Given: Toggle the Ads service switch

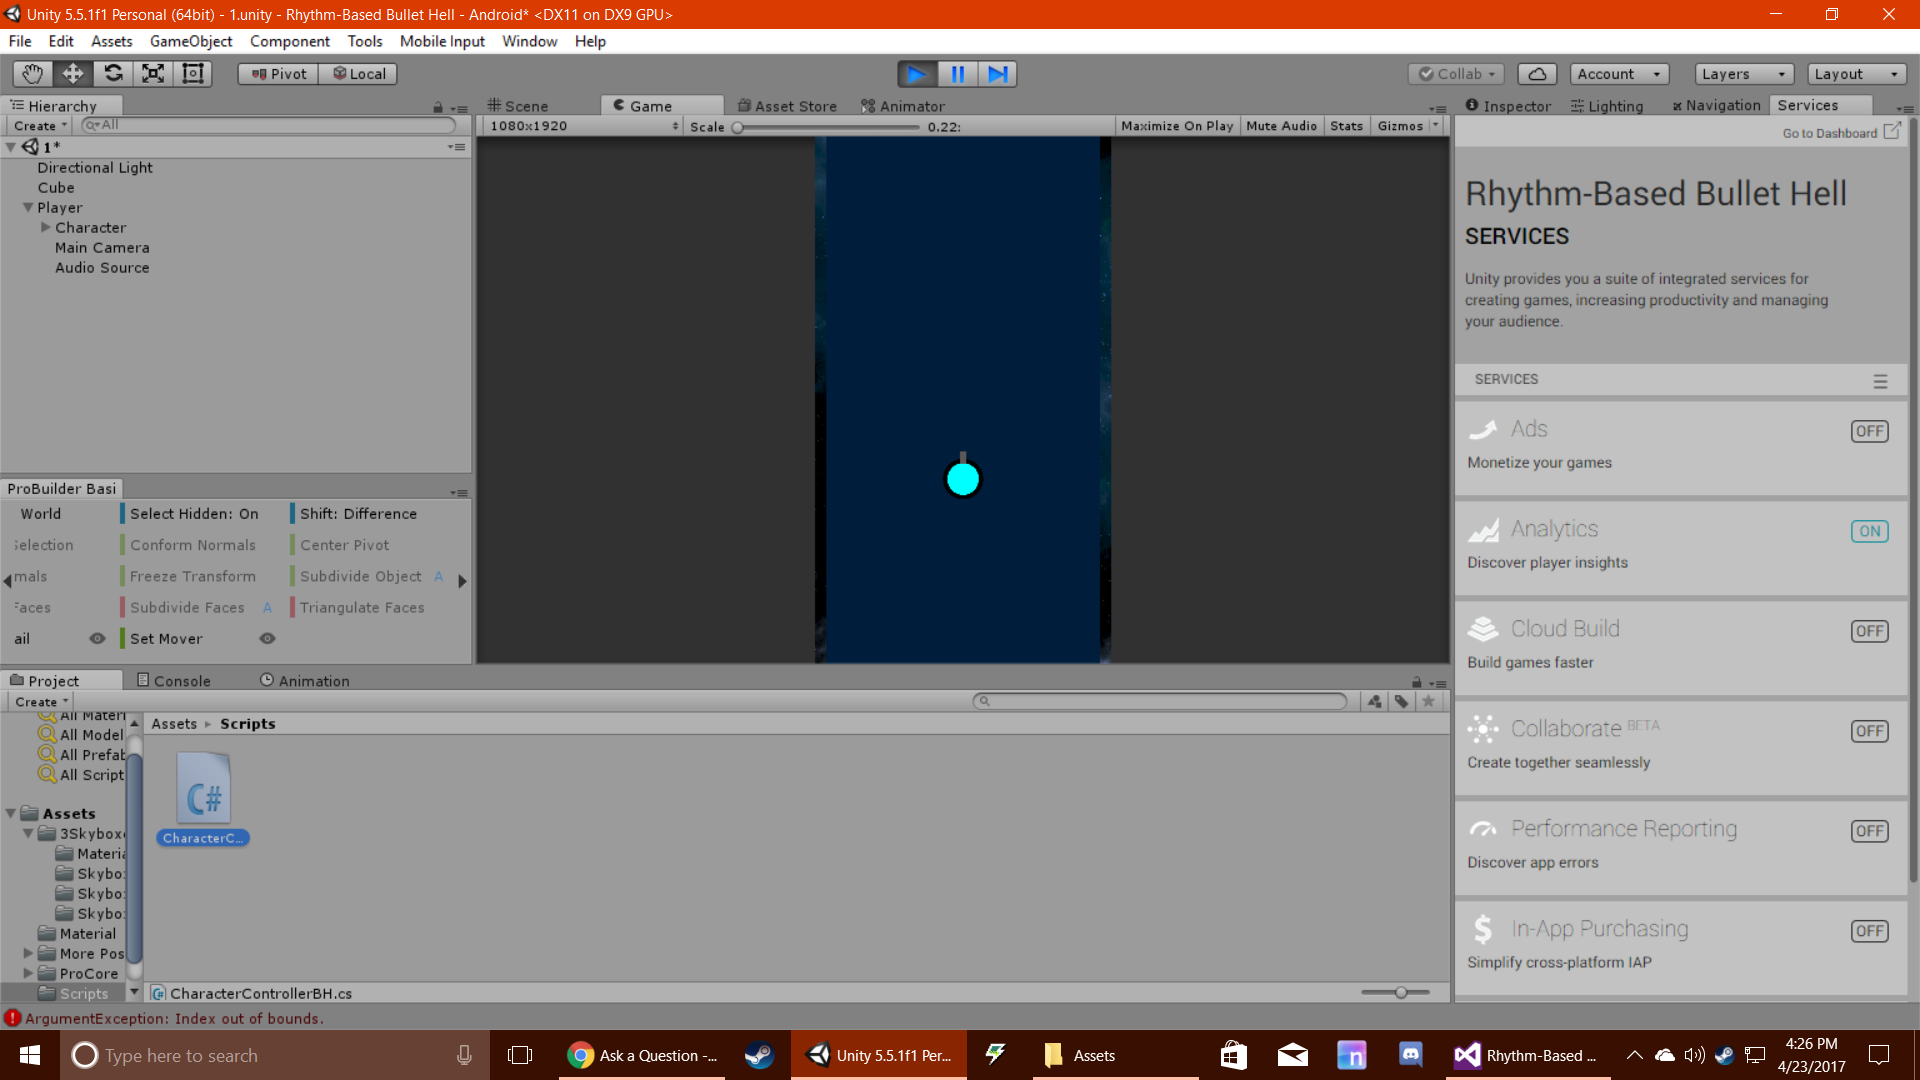Looking at the screenshot, I should click(1869, 431).
